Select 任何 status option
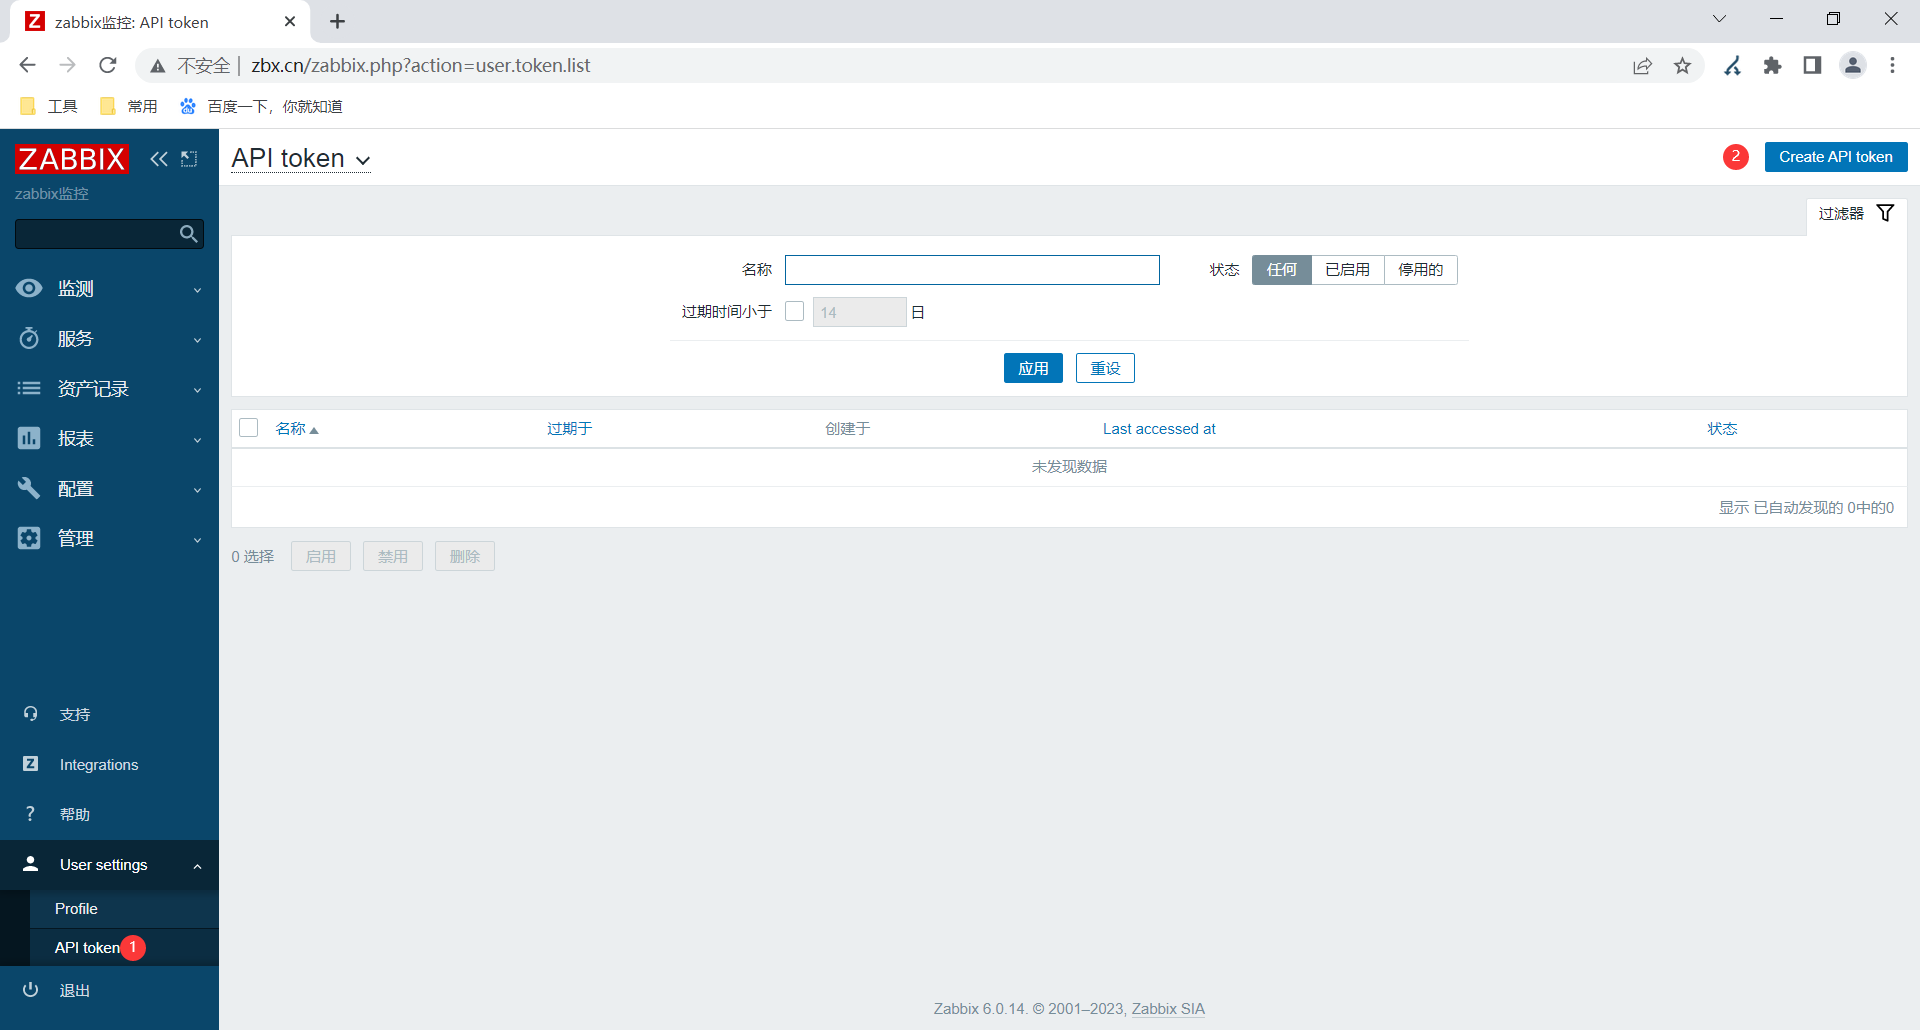This screenshot has width=1920, height=1030. click(x=1282, y=270)
